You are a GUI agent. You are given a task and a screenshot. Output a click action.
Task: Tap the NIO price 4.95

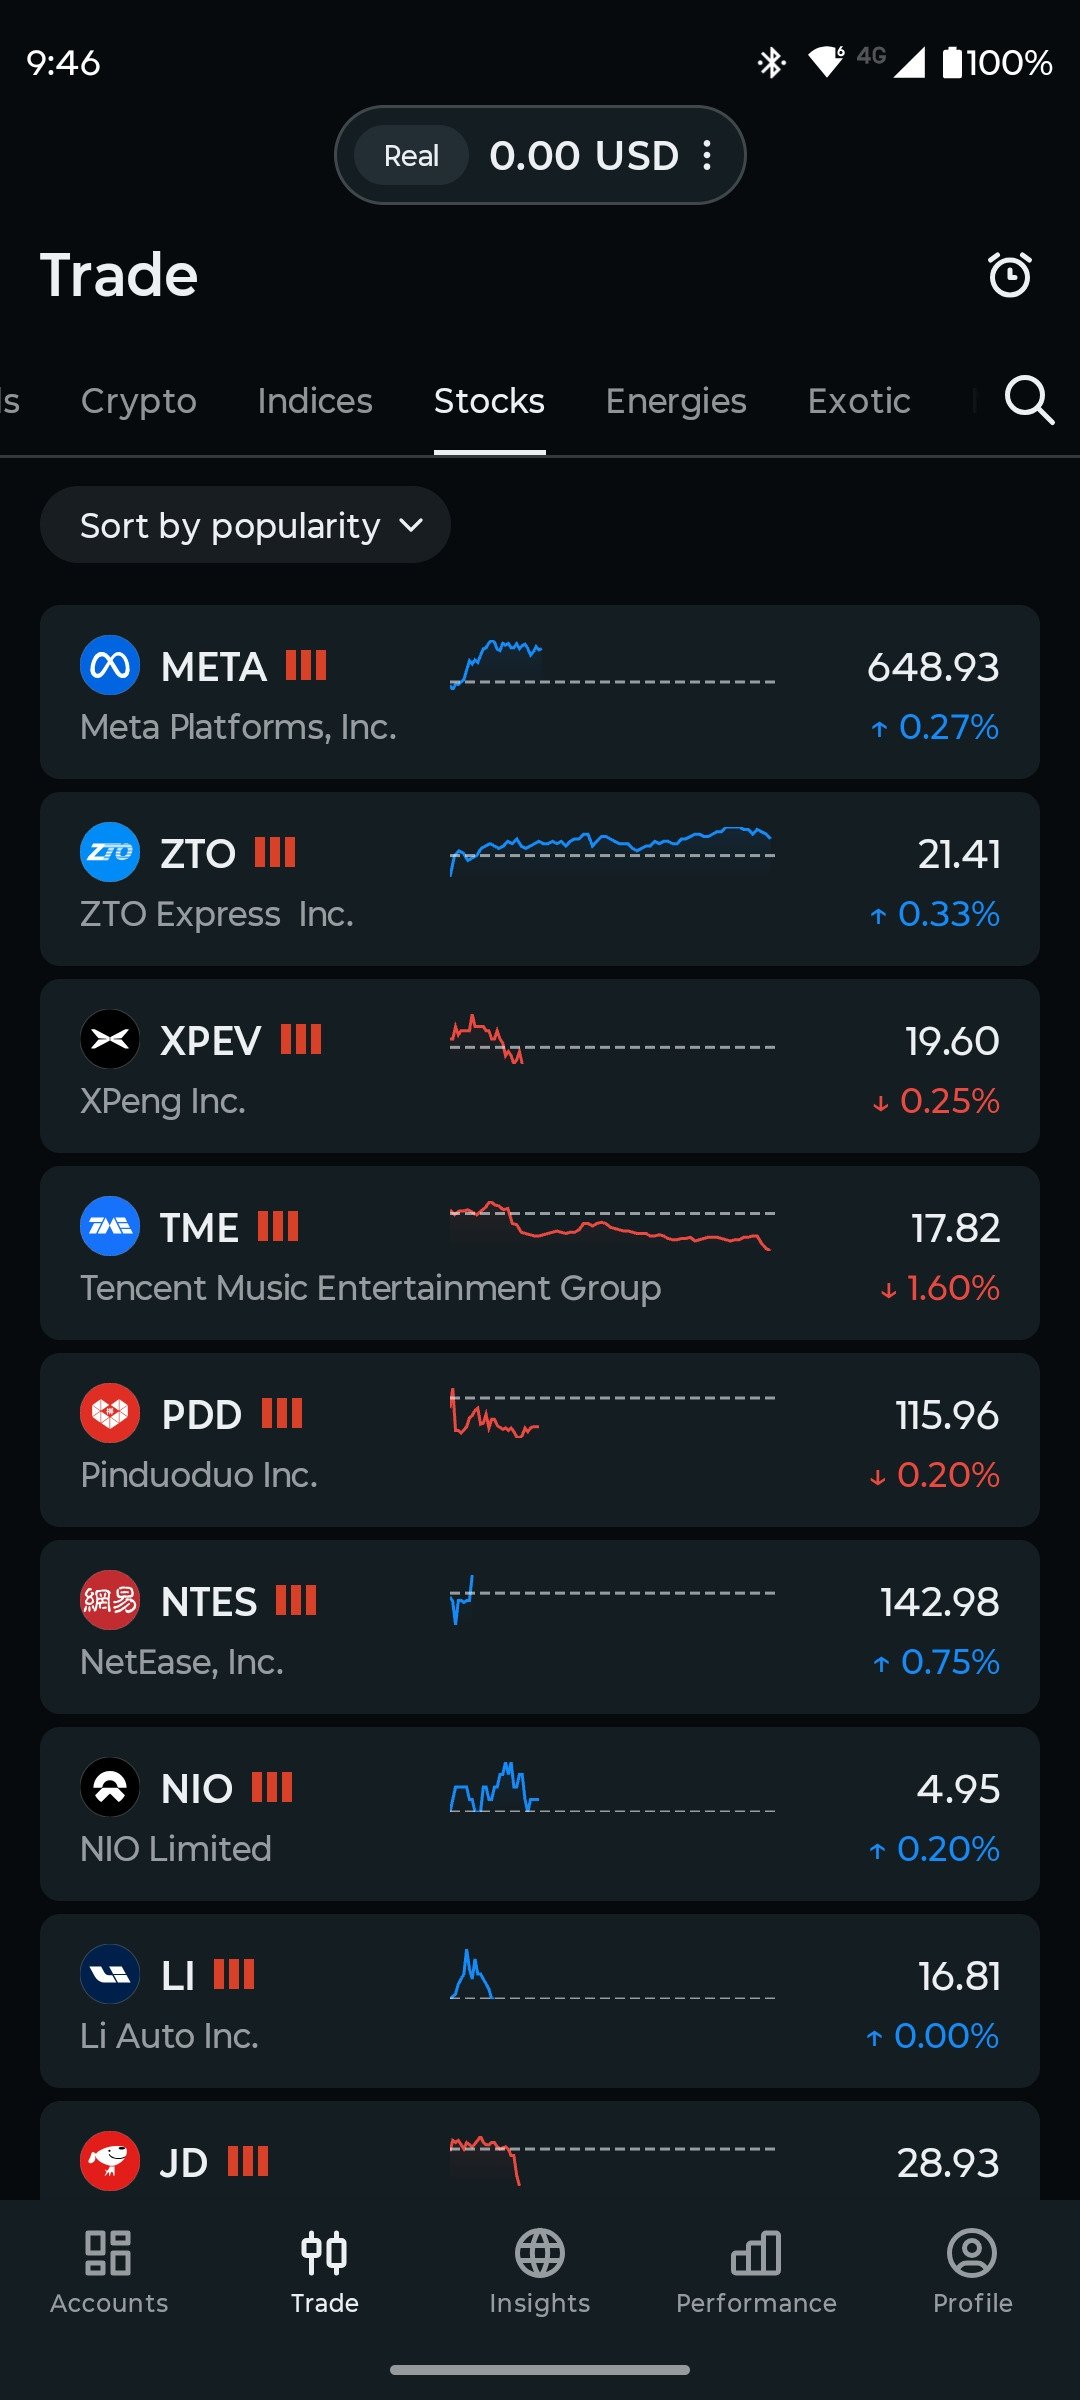click(958, 1789)
